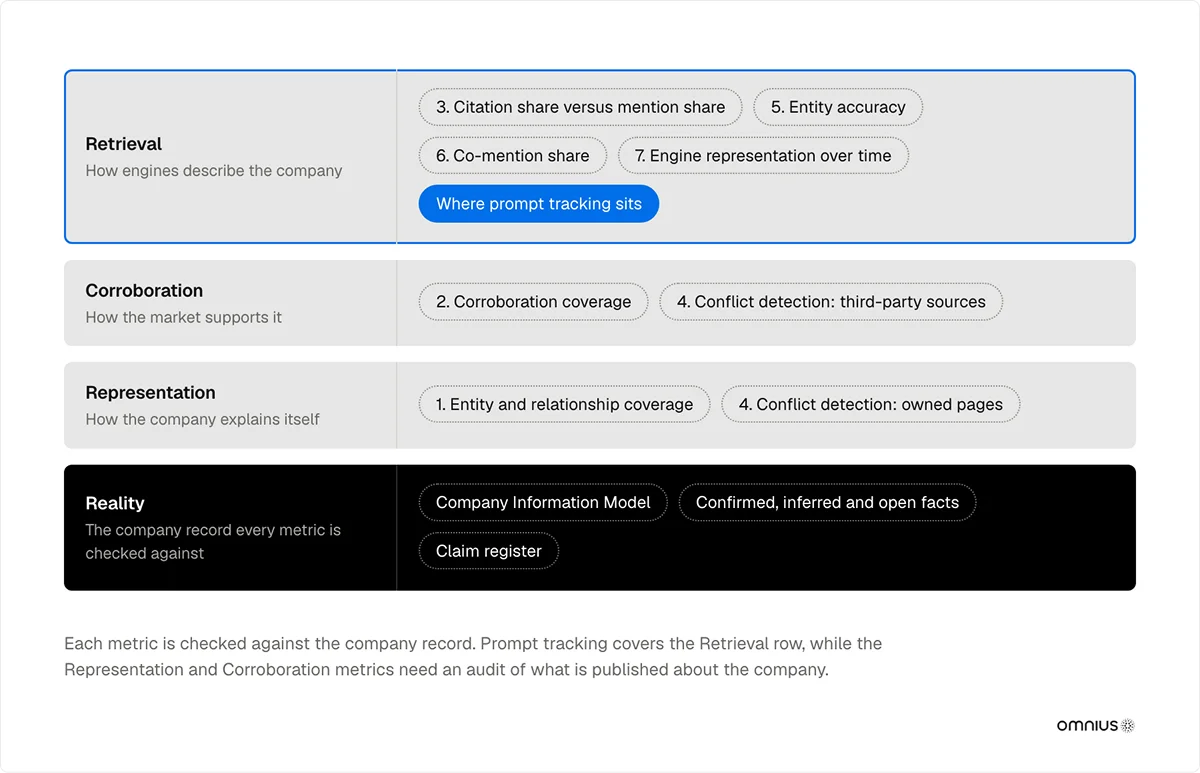Select 'Confirmed, inferred and open facts' chip

pyautogui.click(x=827, y=503)
